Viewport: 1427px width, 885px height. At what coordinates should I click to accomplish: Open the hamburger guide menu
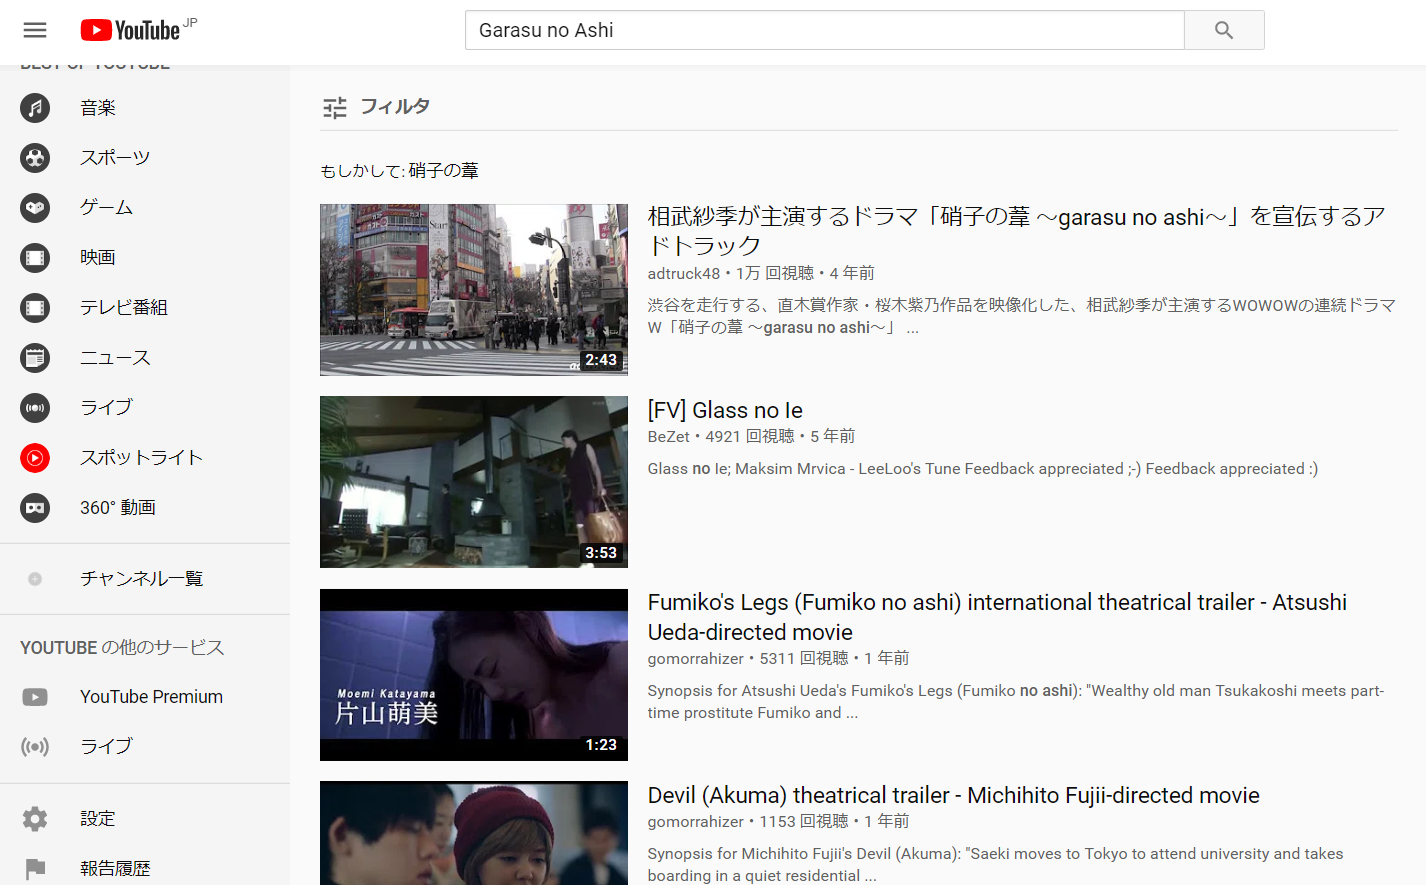click(x=35, y=30)
